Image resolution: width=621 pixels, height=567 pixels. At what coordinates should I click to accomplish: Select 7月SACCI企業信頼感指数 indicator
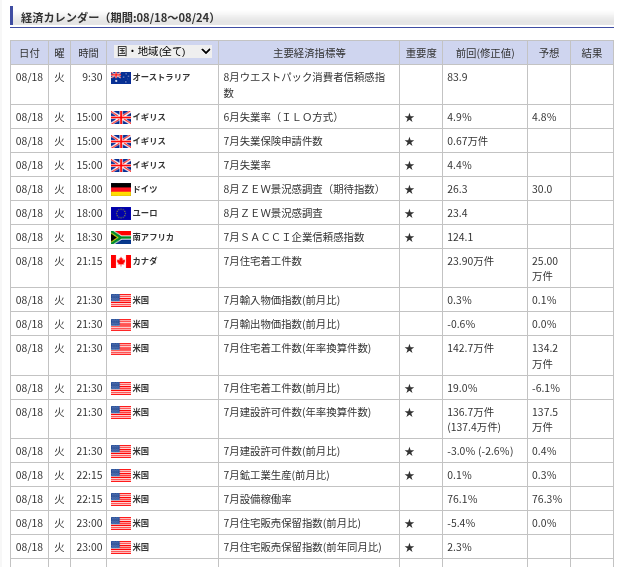tap(294, 237)
